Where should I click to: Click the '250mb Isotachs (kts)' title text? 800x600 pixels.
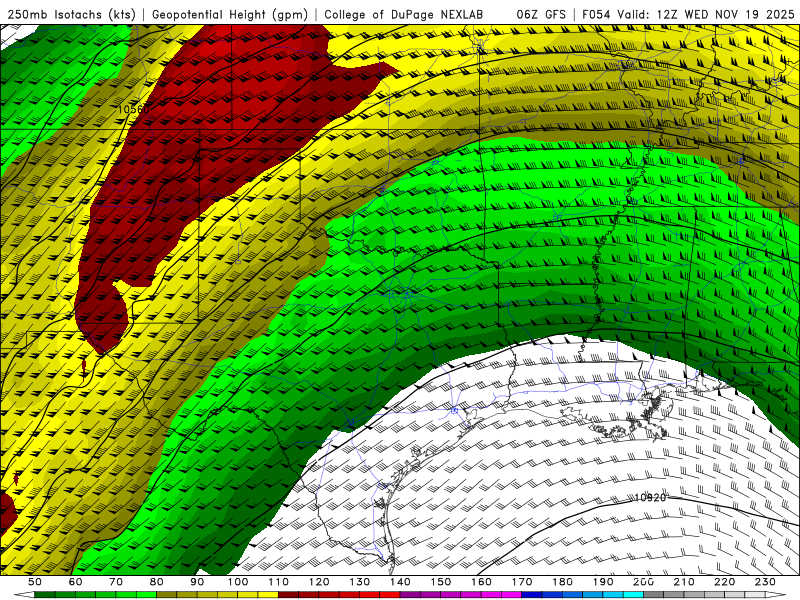[x=71, y=15]
